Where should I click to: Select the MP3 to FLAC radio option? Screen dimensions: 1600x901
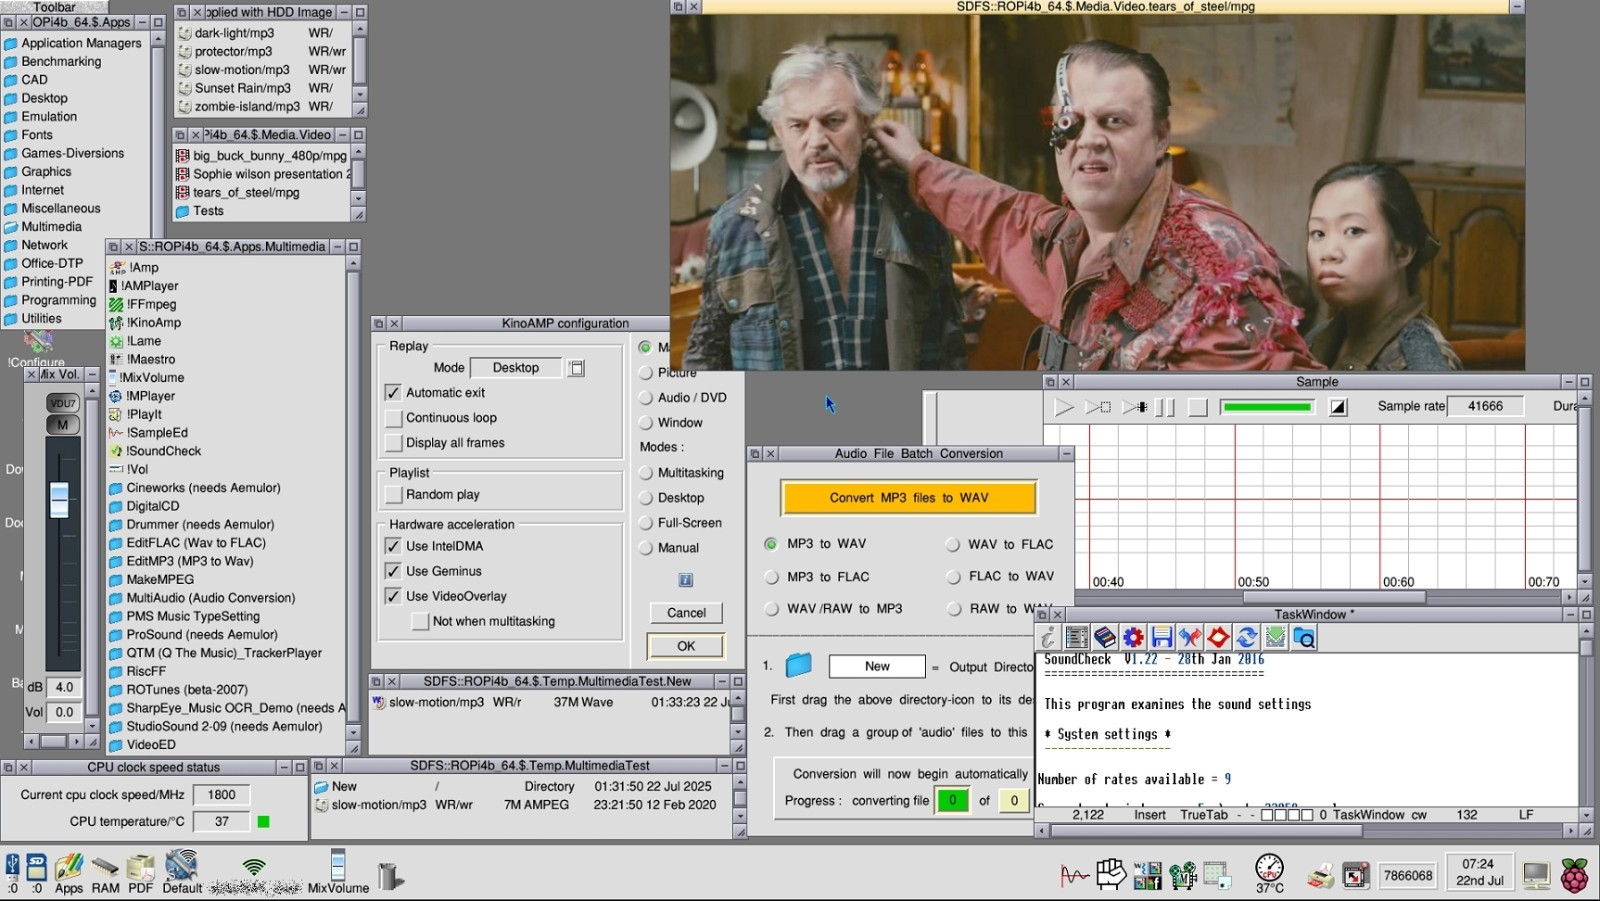click(x=771, y=577)
